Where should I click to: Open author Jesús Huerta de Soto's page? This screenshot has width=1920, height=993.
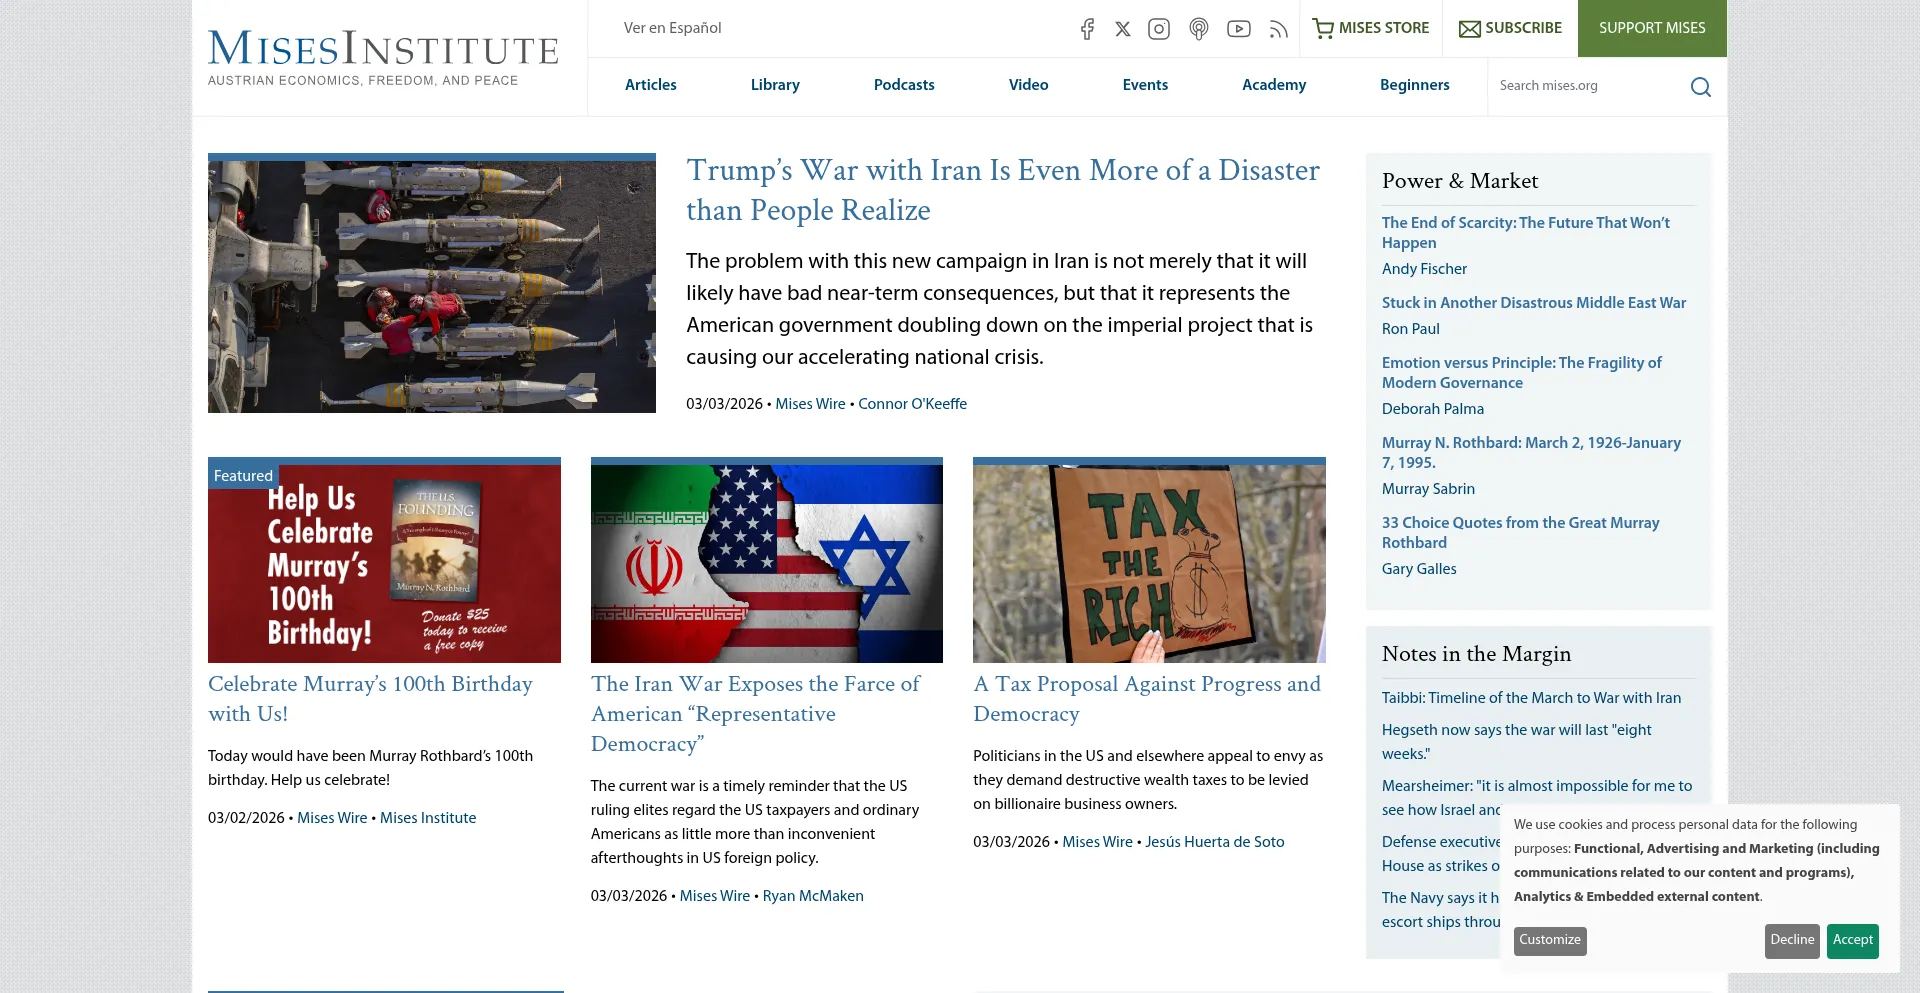pyautogui.click(x=1215, y=842)
